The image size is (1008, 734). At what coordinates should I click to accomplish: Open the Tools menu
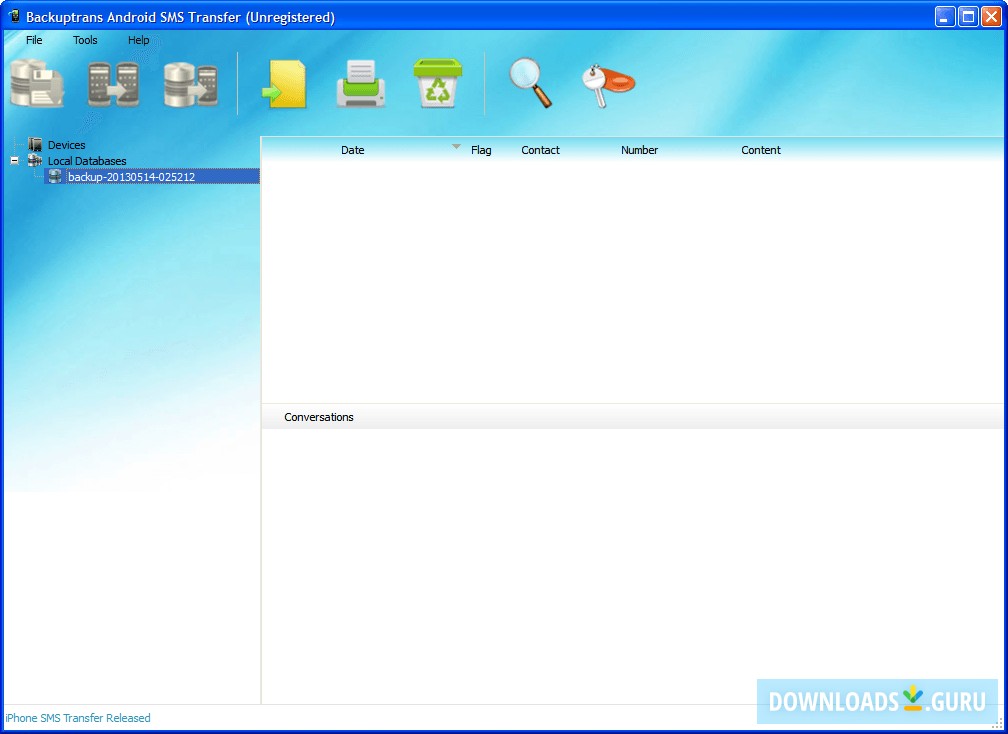coord(84,40)
